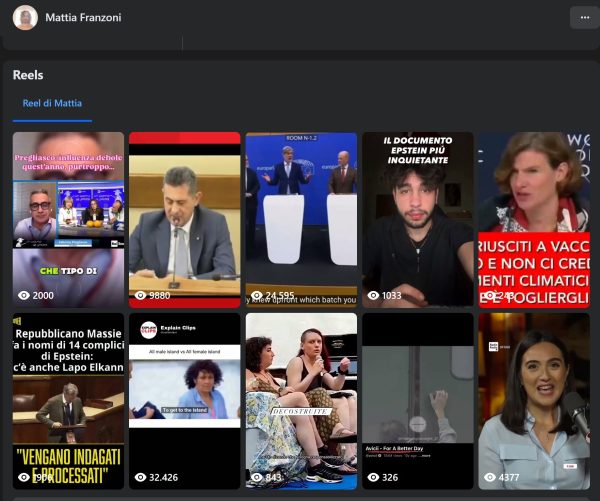
Task: Click the Explain Clips channel name
Action: tap(178, 328)
